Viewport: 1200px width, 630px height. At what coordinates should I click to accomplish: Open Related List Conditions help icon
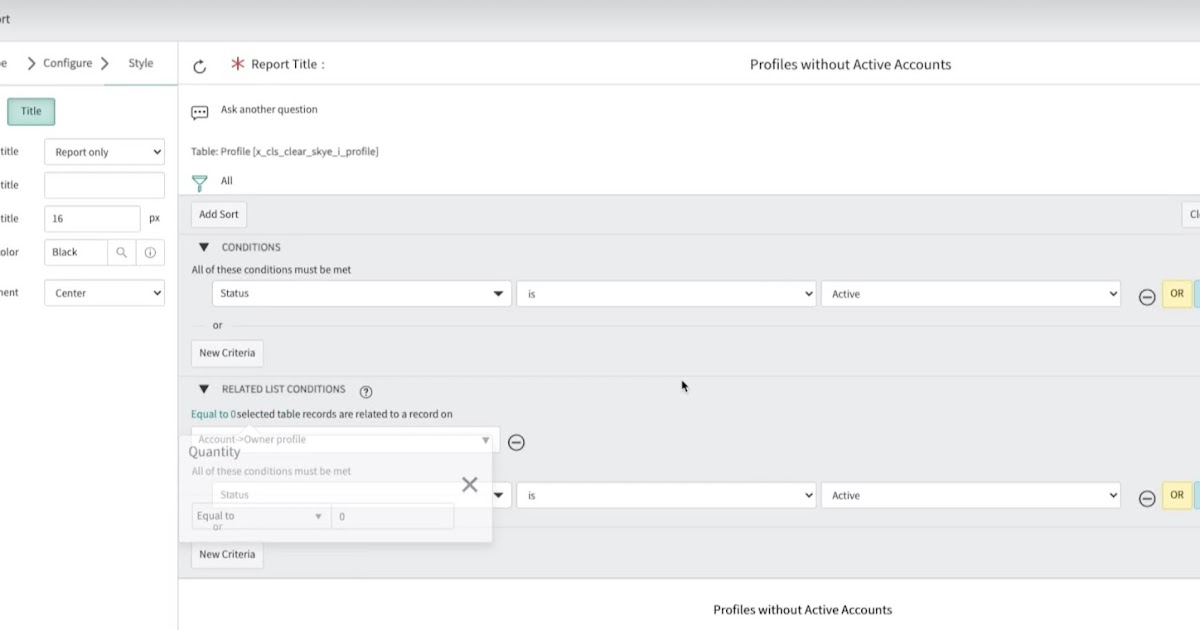(366, 391)
